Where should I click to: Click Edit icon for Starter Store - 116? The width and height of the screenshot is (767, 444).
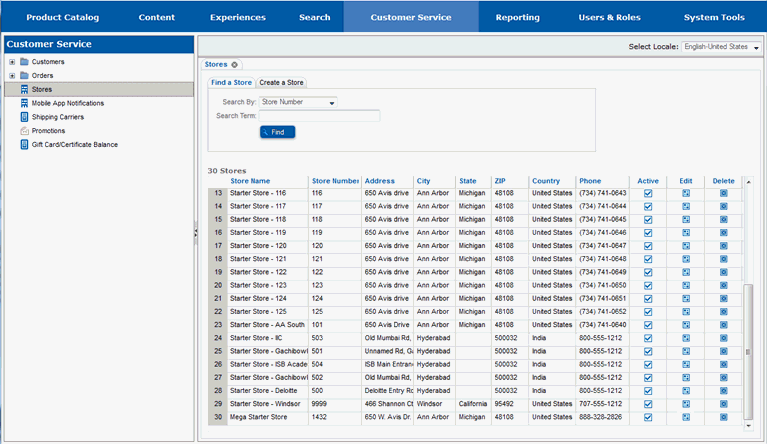pos(686,193)
